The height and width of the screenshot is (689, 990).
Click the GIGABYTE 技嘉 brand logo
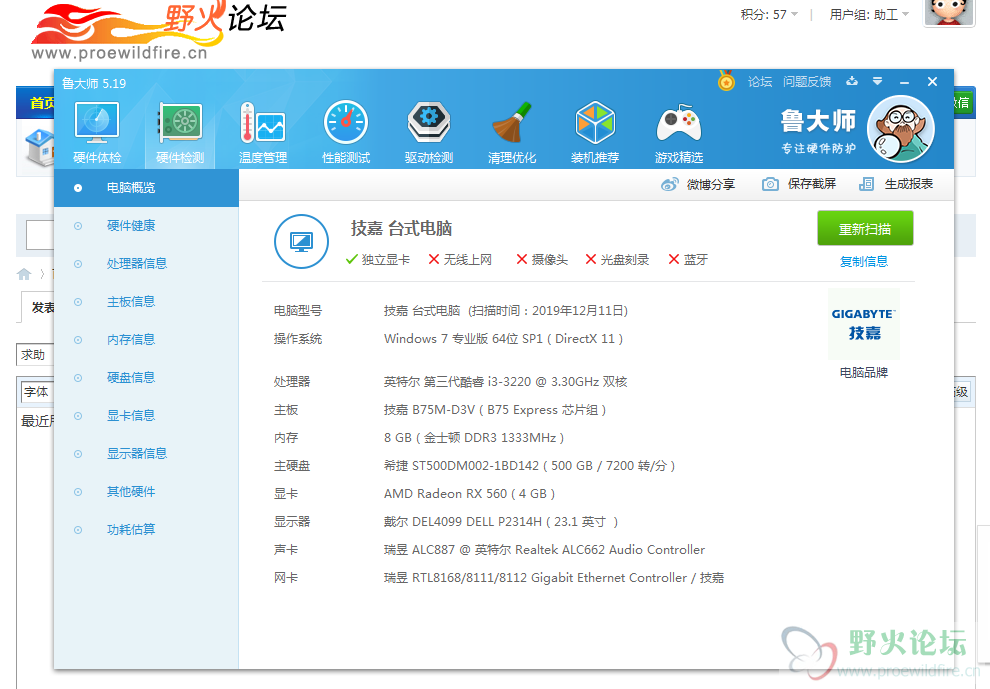(x=864, y=324)
